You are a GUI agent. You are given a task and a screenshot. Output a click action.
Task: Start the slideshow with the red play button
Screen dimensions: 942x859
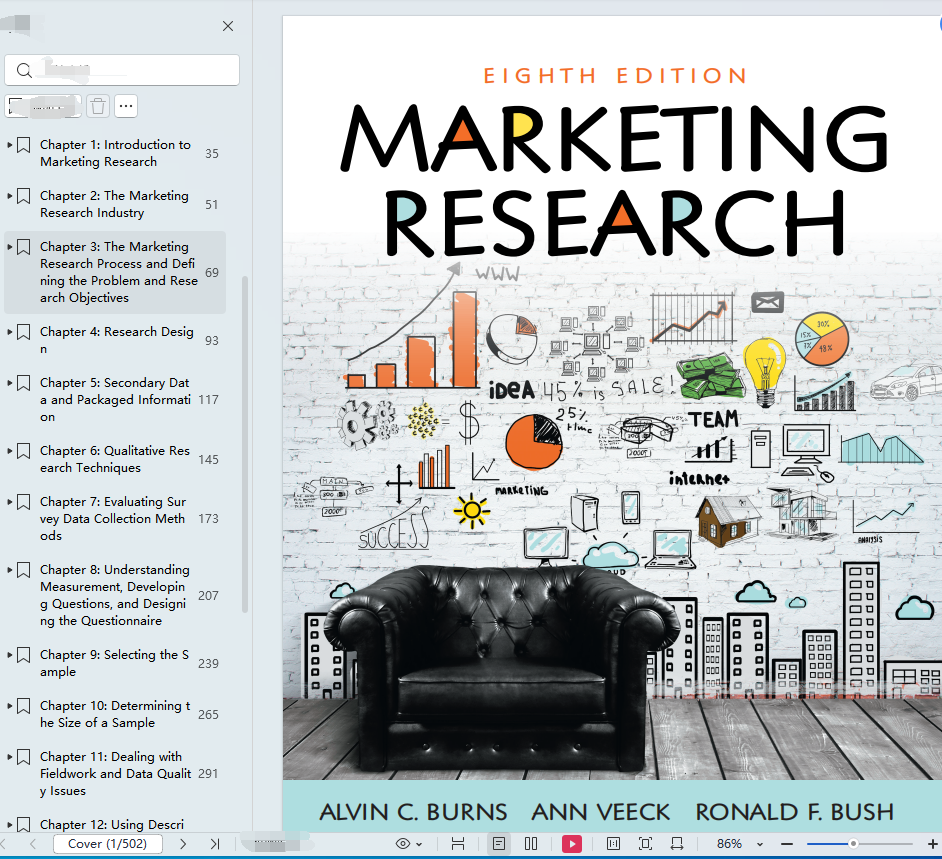[571, 844]
